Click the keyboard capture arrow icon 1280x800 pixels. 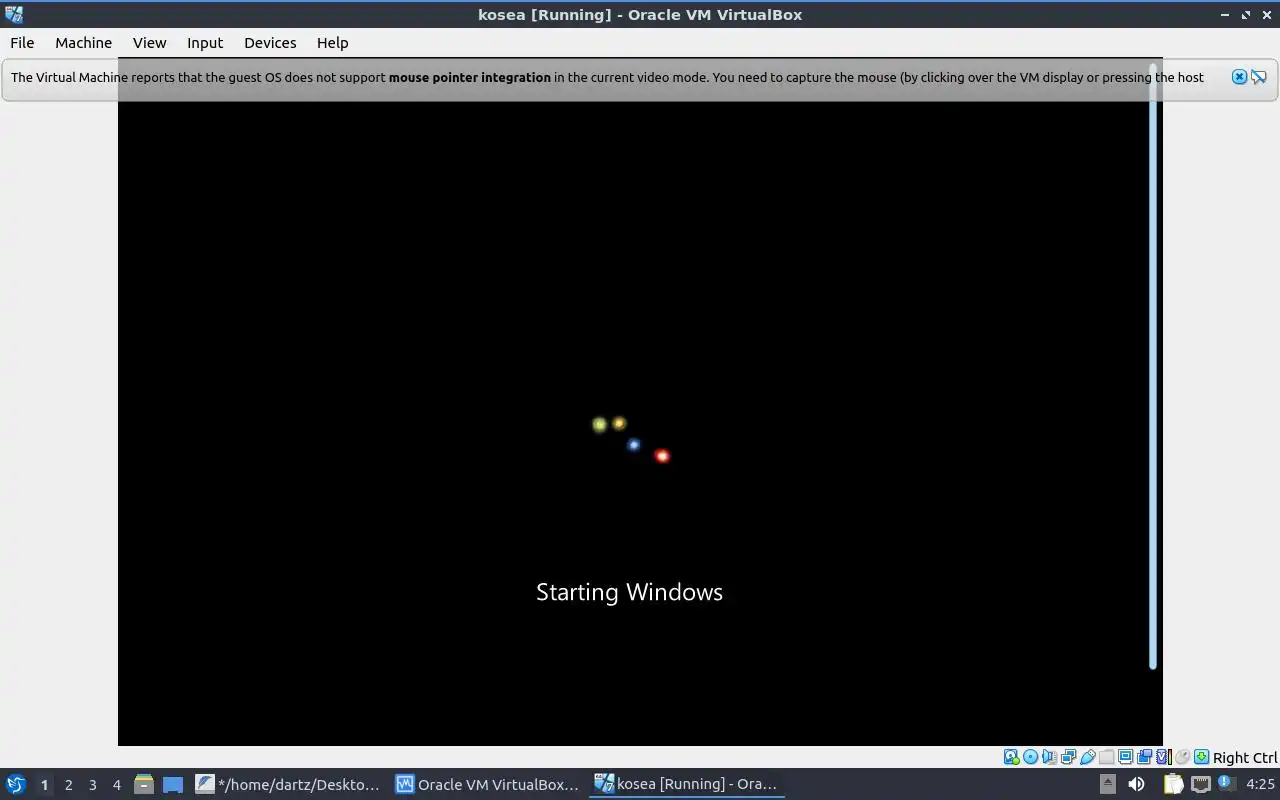pos(1201,758)
